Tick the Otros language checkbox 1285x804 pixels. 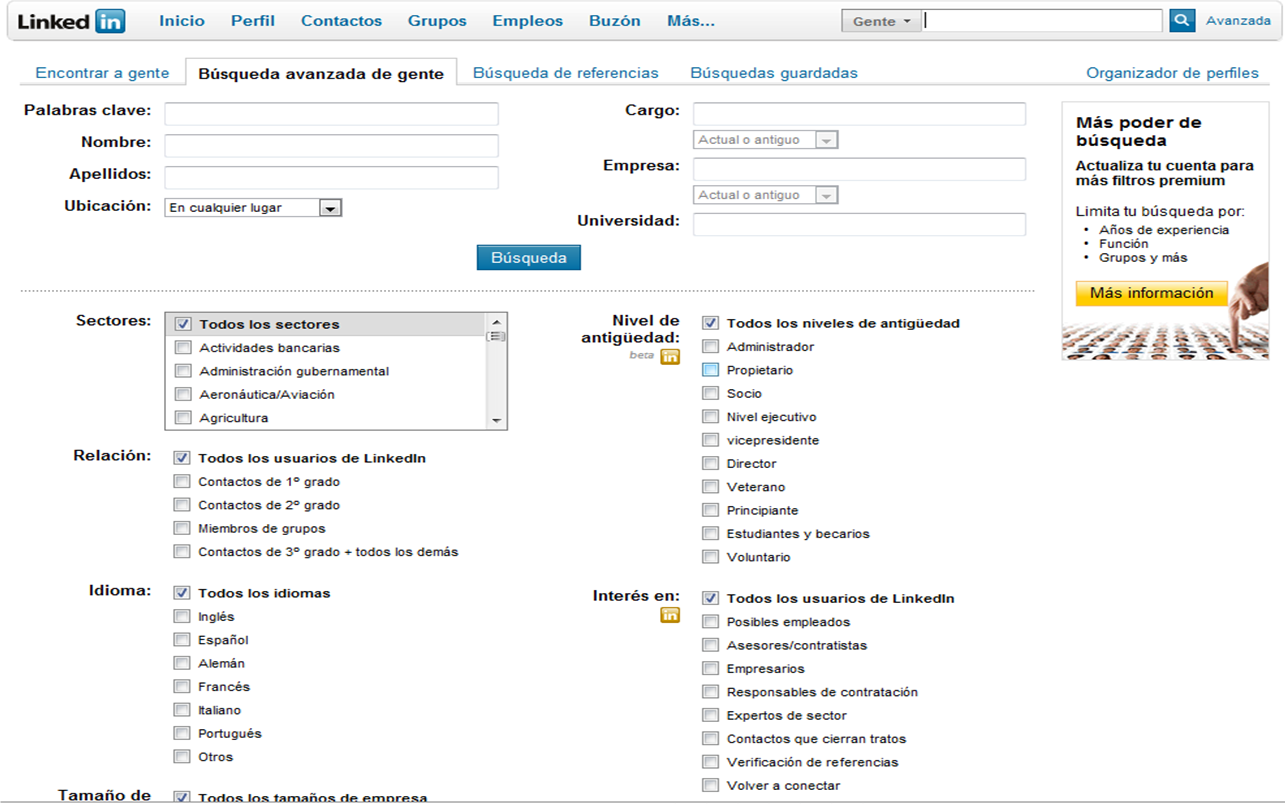tap(182, 757)
